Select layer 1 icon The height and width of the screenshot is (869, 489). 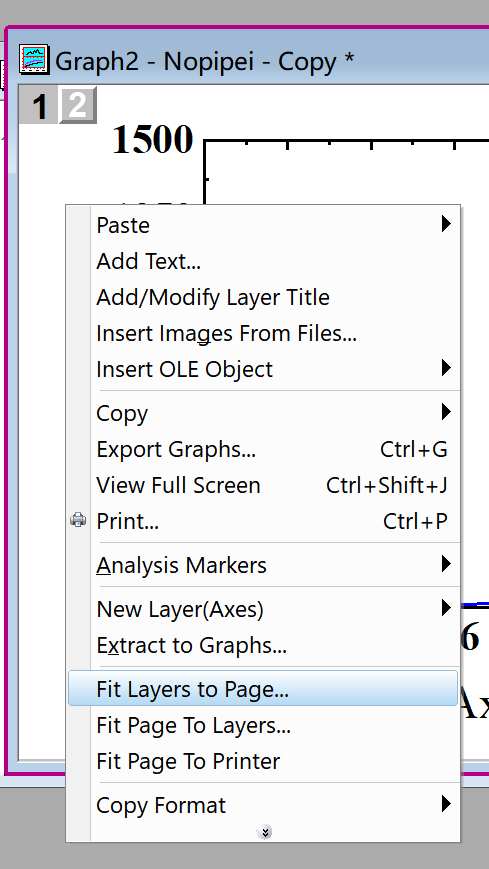[39, 105]
